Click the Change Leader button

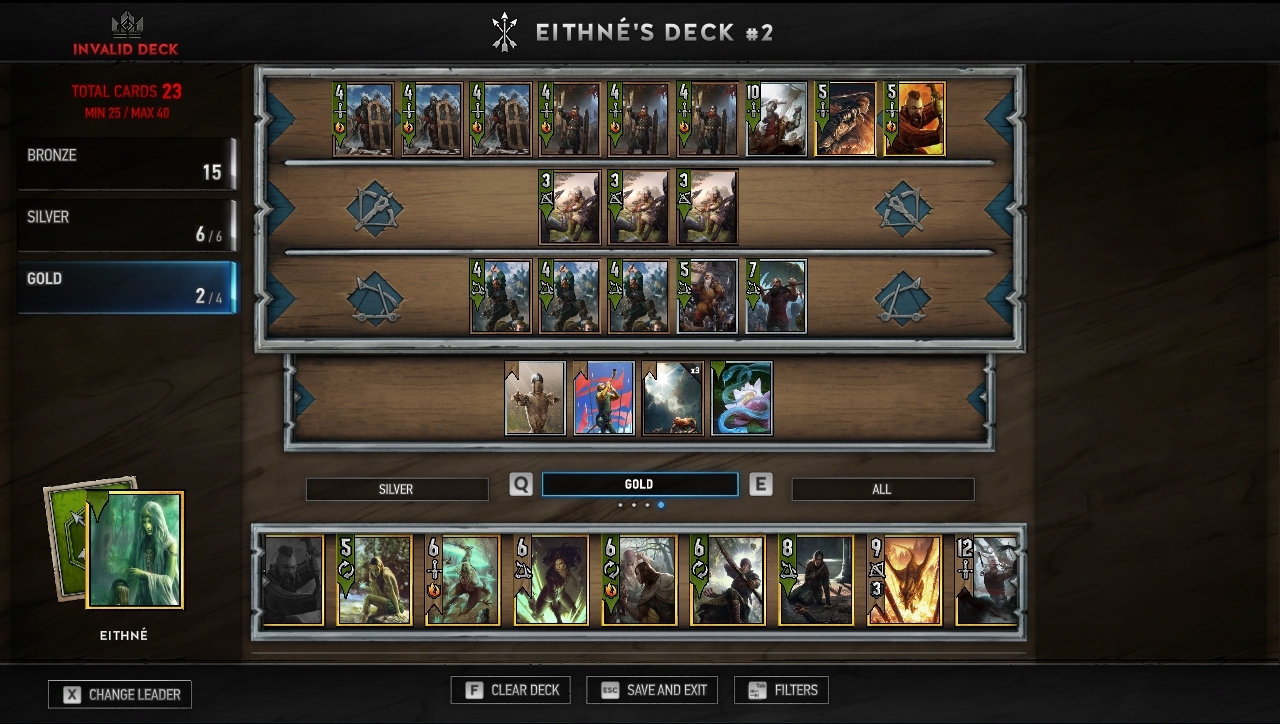[120, 694]
